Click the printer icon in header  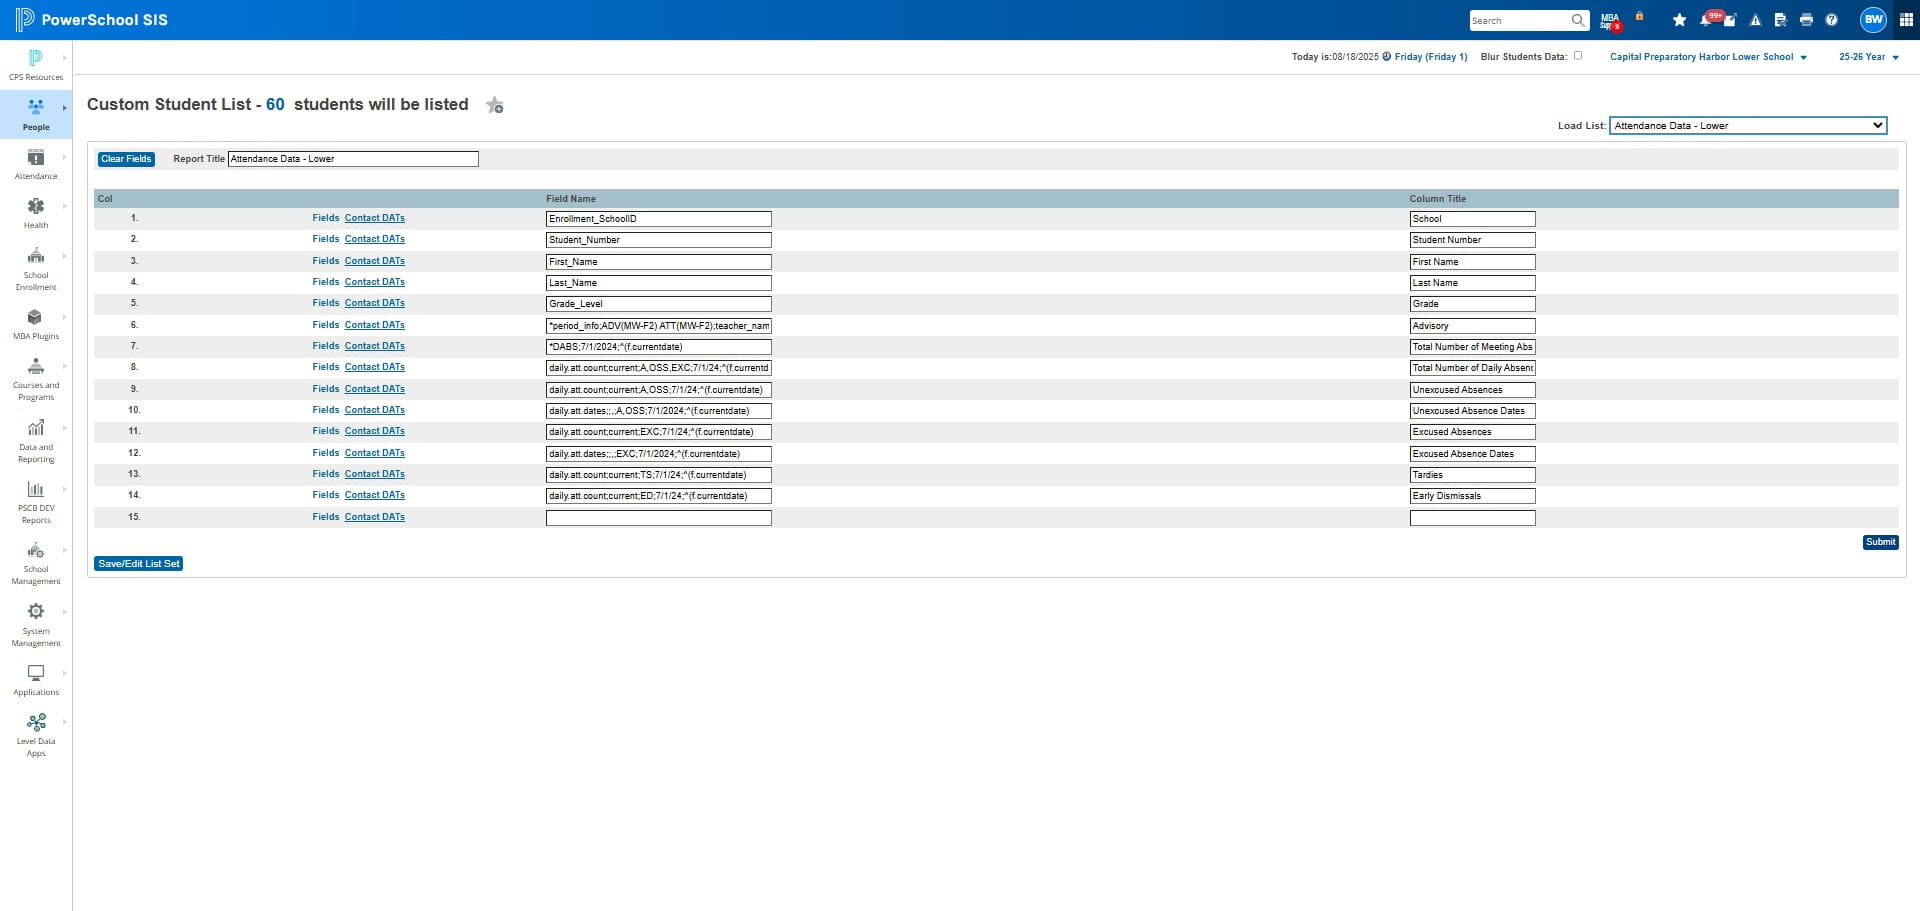pos(1806,20)
